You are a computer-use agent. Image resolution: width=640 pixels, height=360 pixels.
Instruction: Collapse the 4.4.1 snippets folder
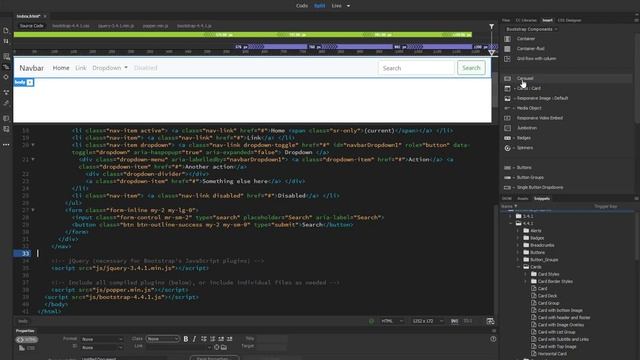(511, 224)
